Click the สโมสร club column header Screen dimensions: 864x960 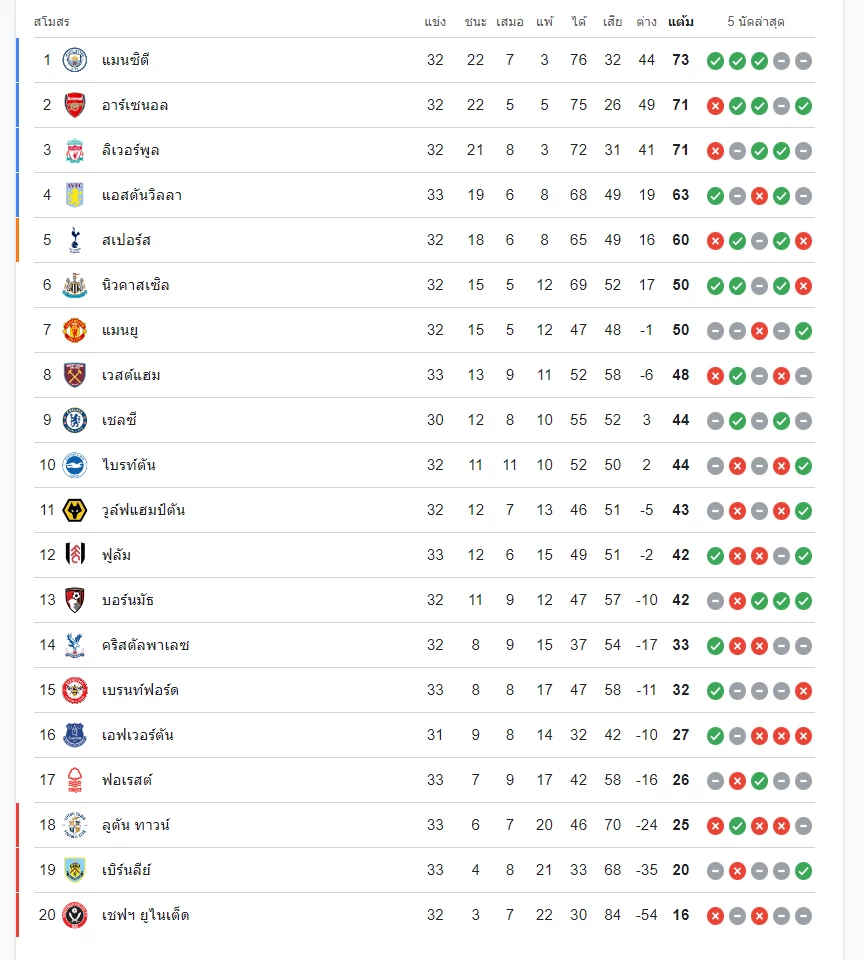point(51,22)
